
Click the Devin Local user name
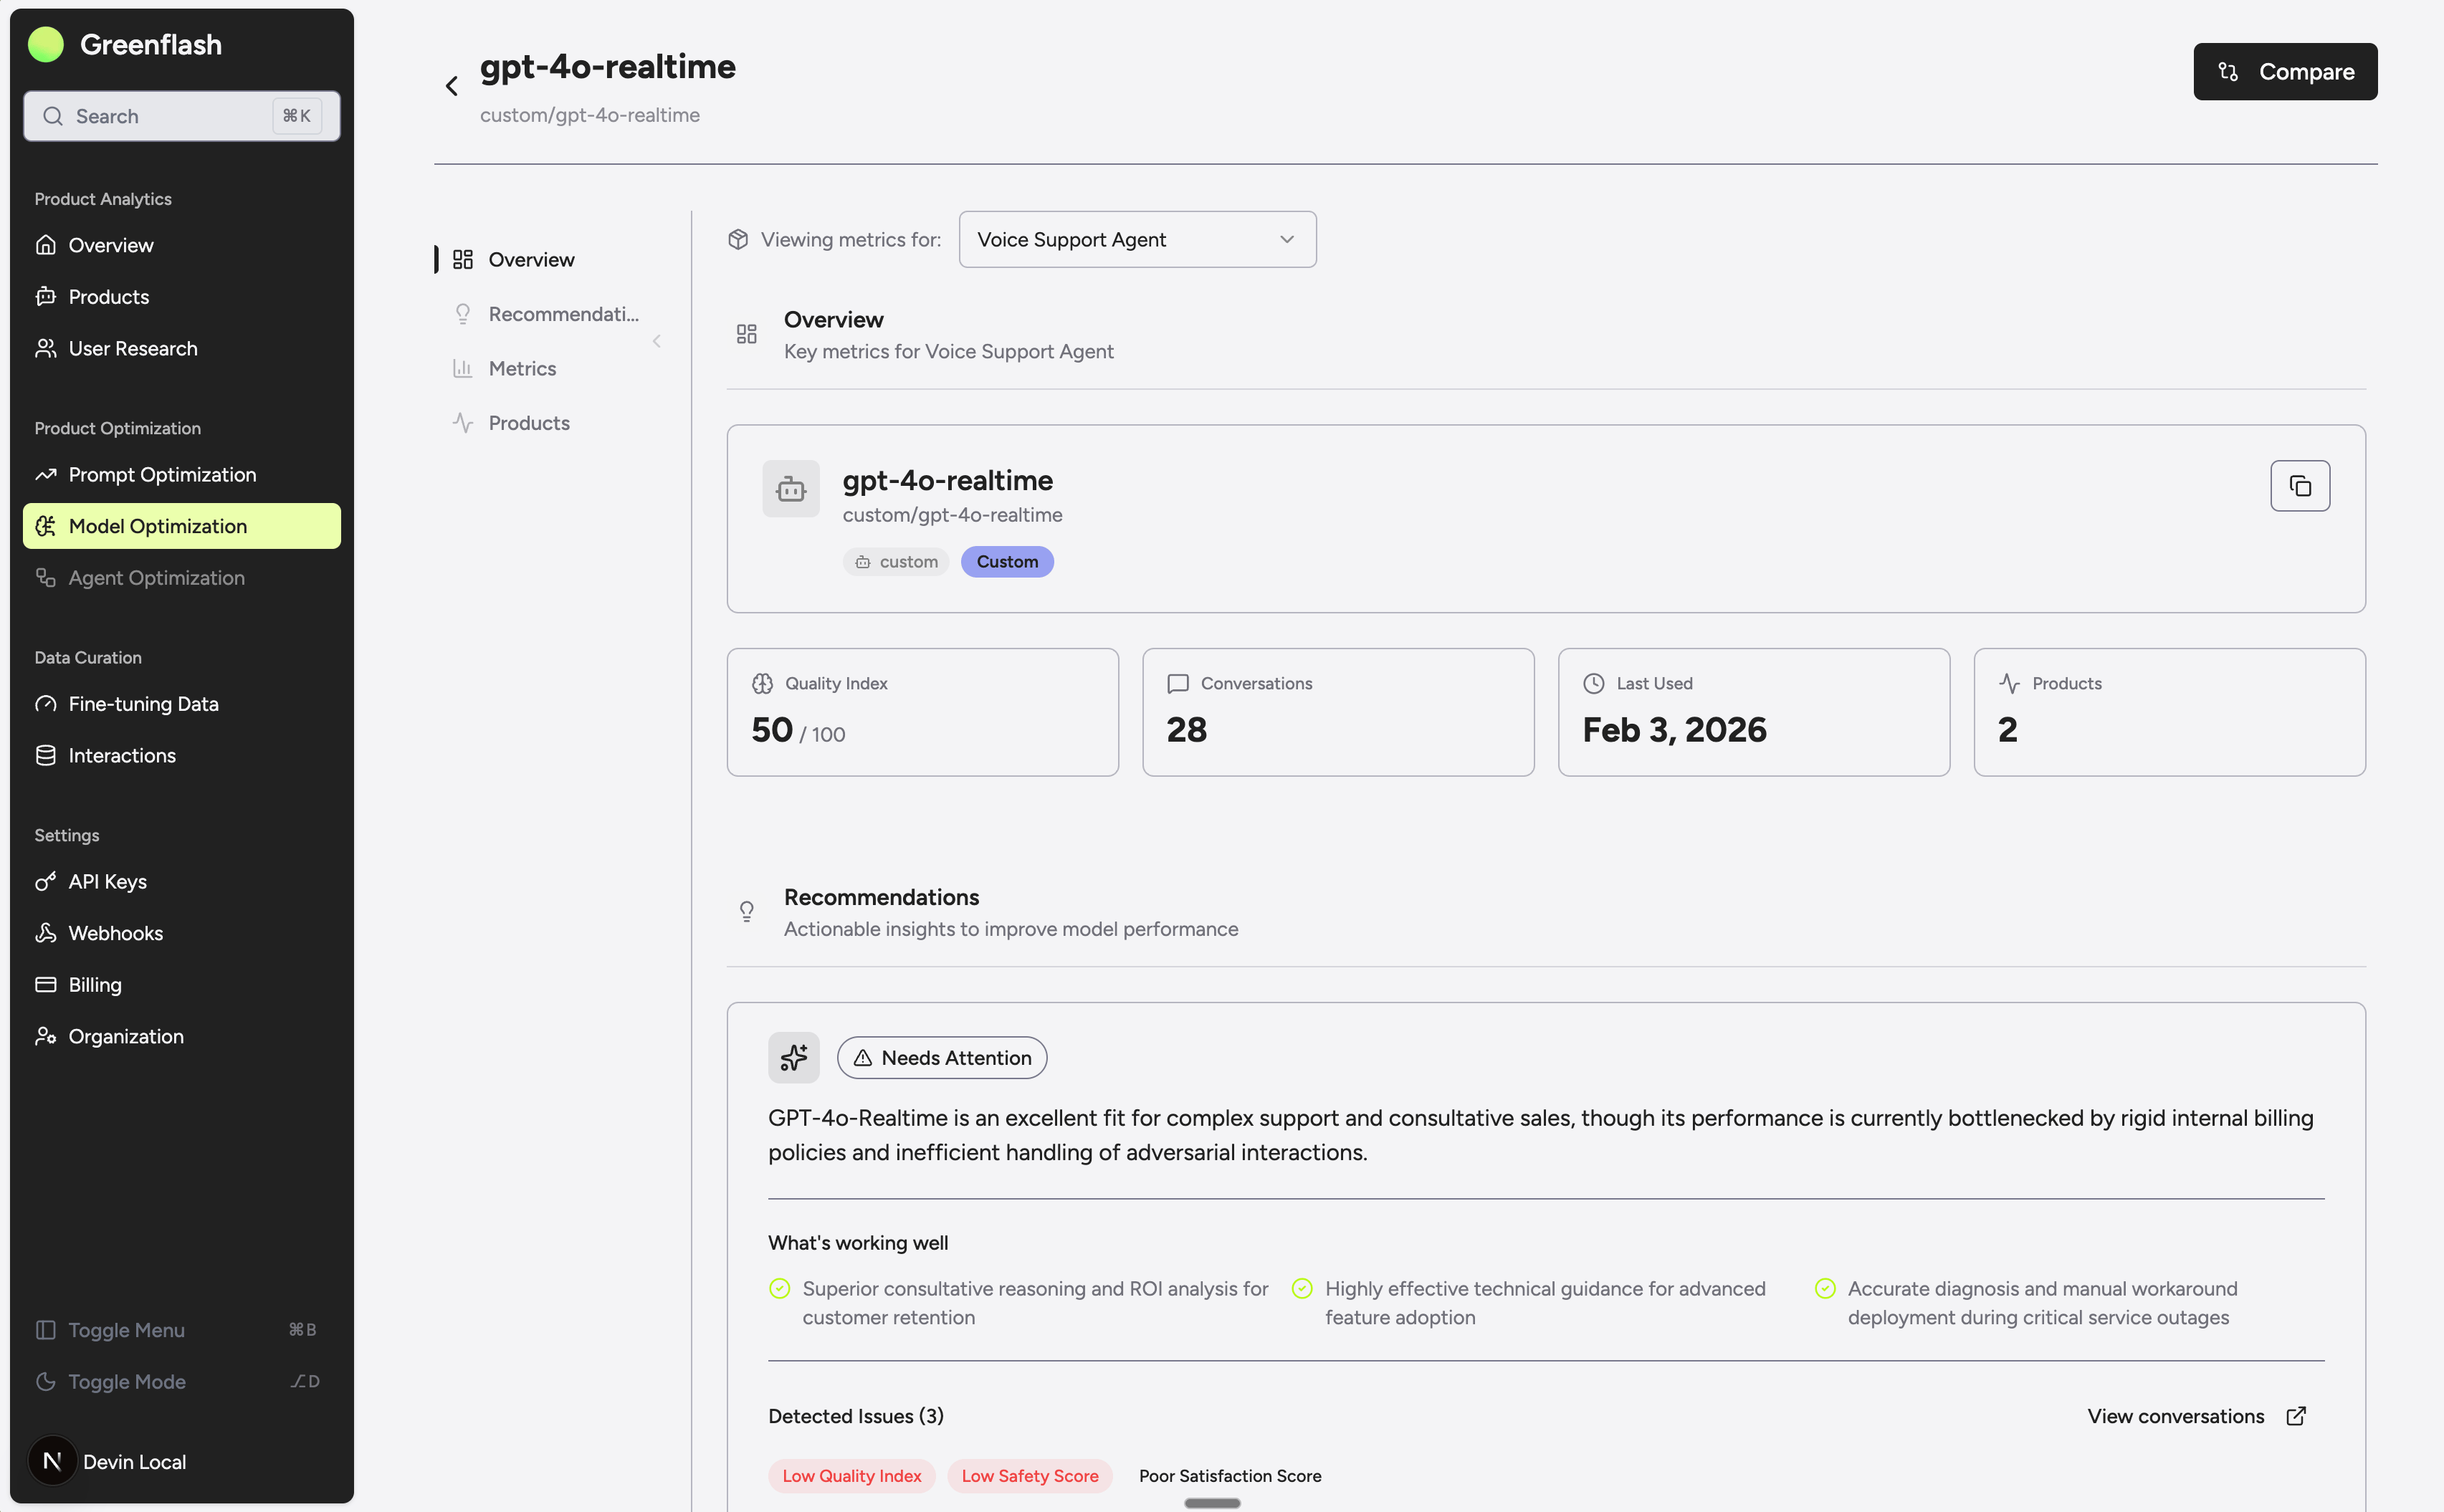point(135,1461)
